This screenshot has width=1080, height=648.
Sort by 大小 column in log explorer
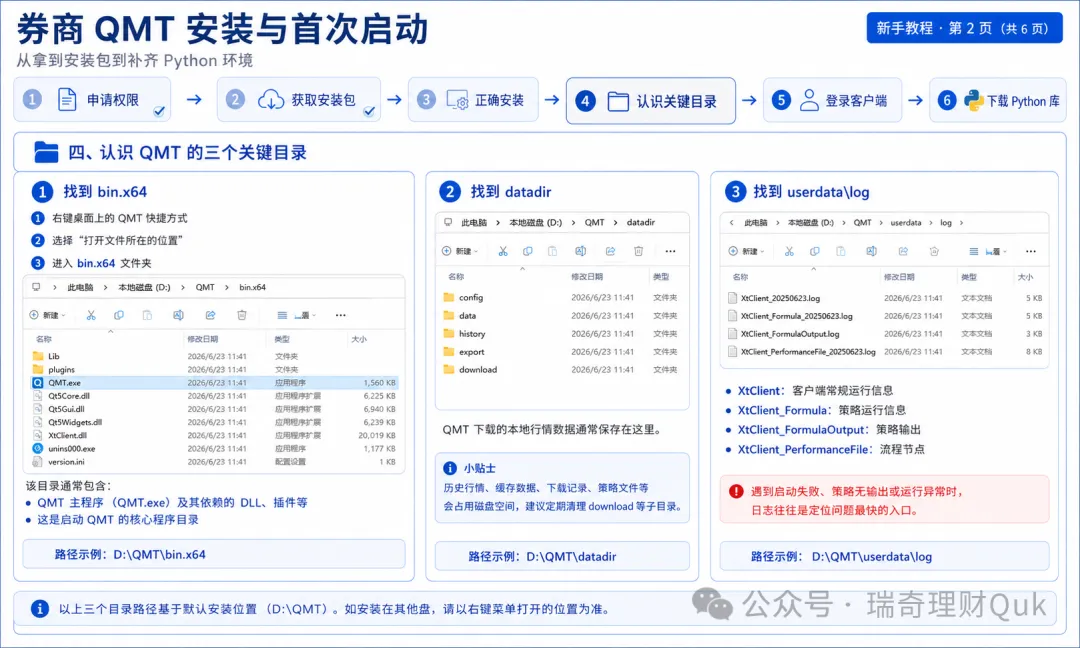coord(1025,277)
